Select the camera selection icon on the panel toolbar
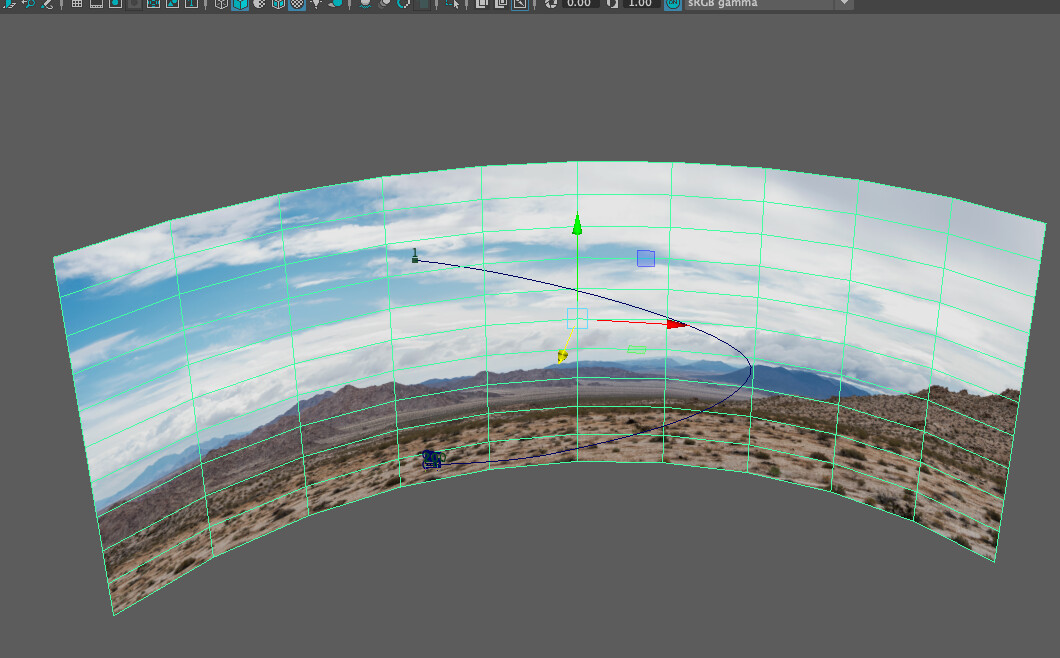Screen dimensions: 1060x658 tap(8, 5)
